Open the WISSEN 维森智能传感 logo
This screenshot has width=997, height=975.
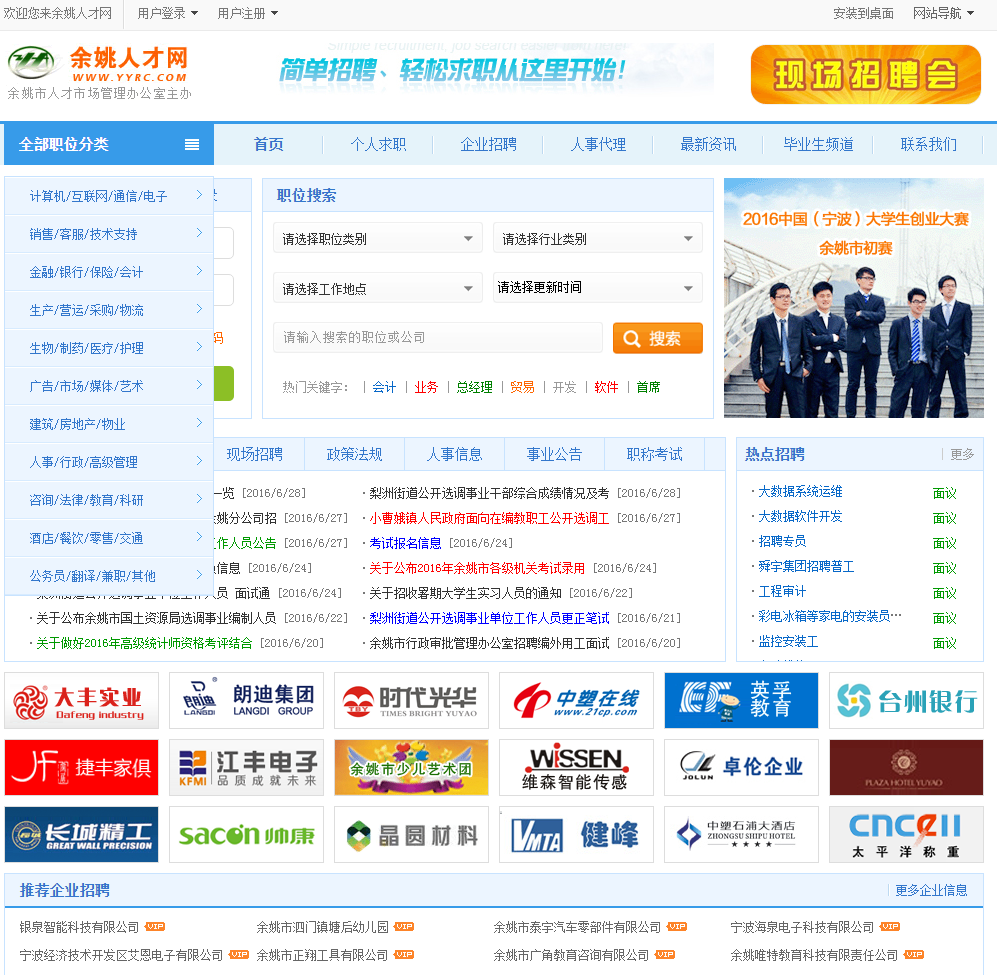pos(576,768)
